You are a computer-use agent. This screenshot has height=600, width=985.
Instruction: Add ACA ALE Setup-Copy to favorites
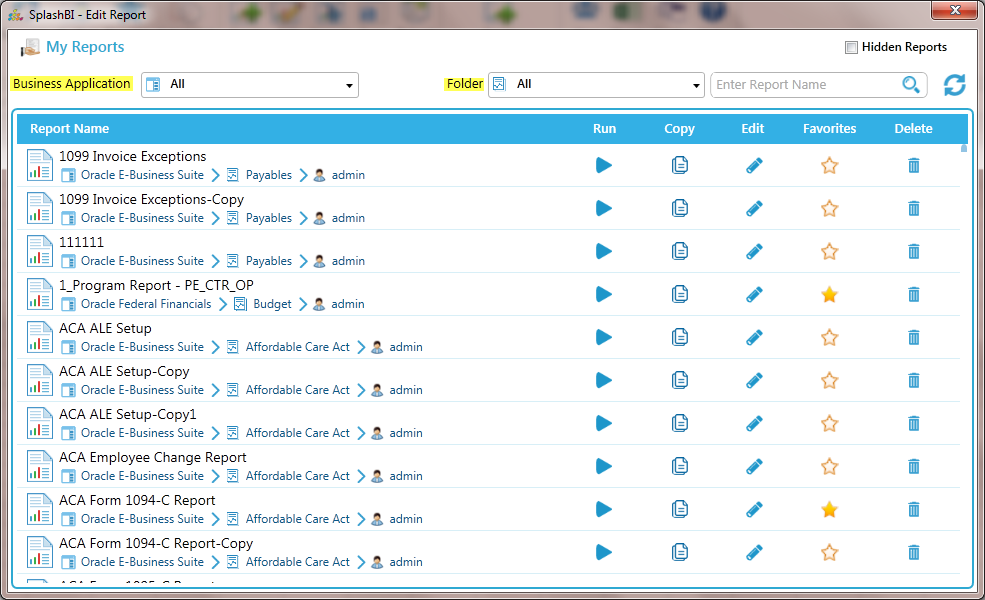pyautogui.click(x=829, y=380)
